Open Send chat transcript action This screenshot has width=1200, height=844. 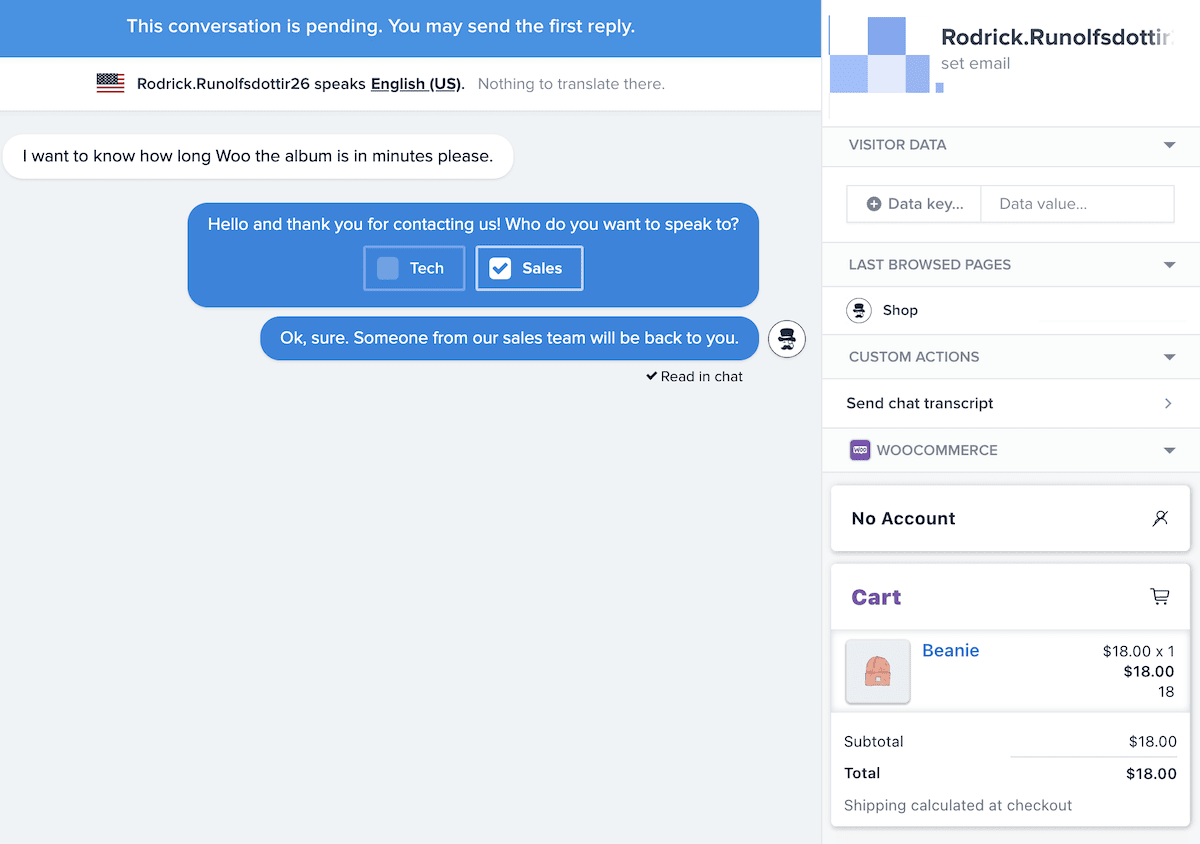[1011, 403]
